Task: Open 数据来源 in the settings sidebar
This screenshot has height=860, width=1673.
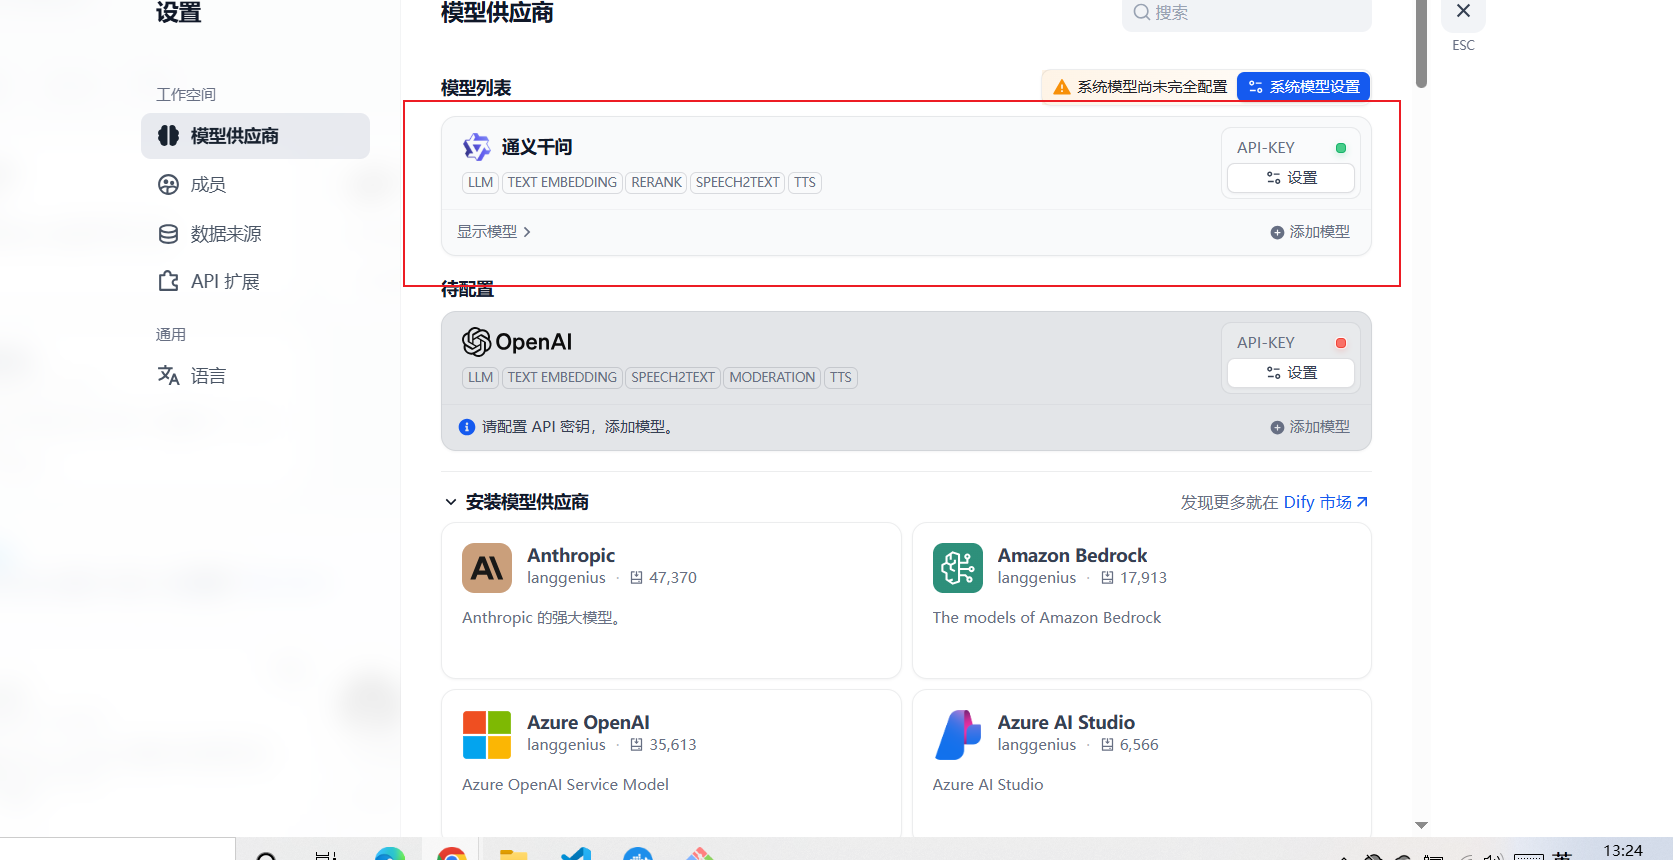Action: click(225, 234)
